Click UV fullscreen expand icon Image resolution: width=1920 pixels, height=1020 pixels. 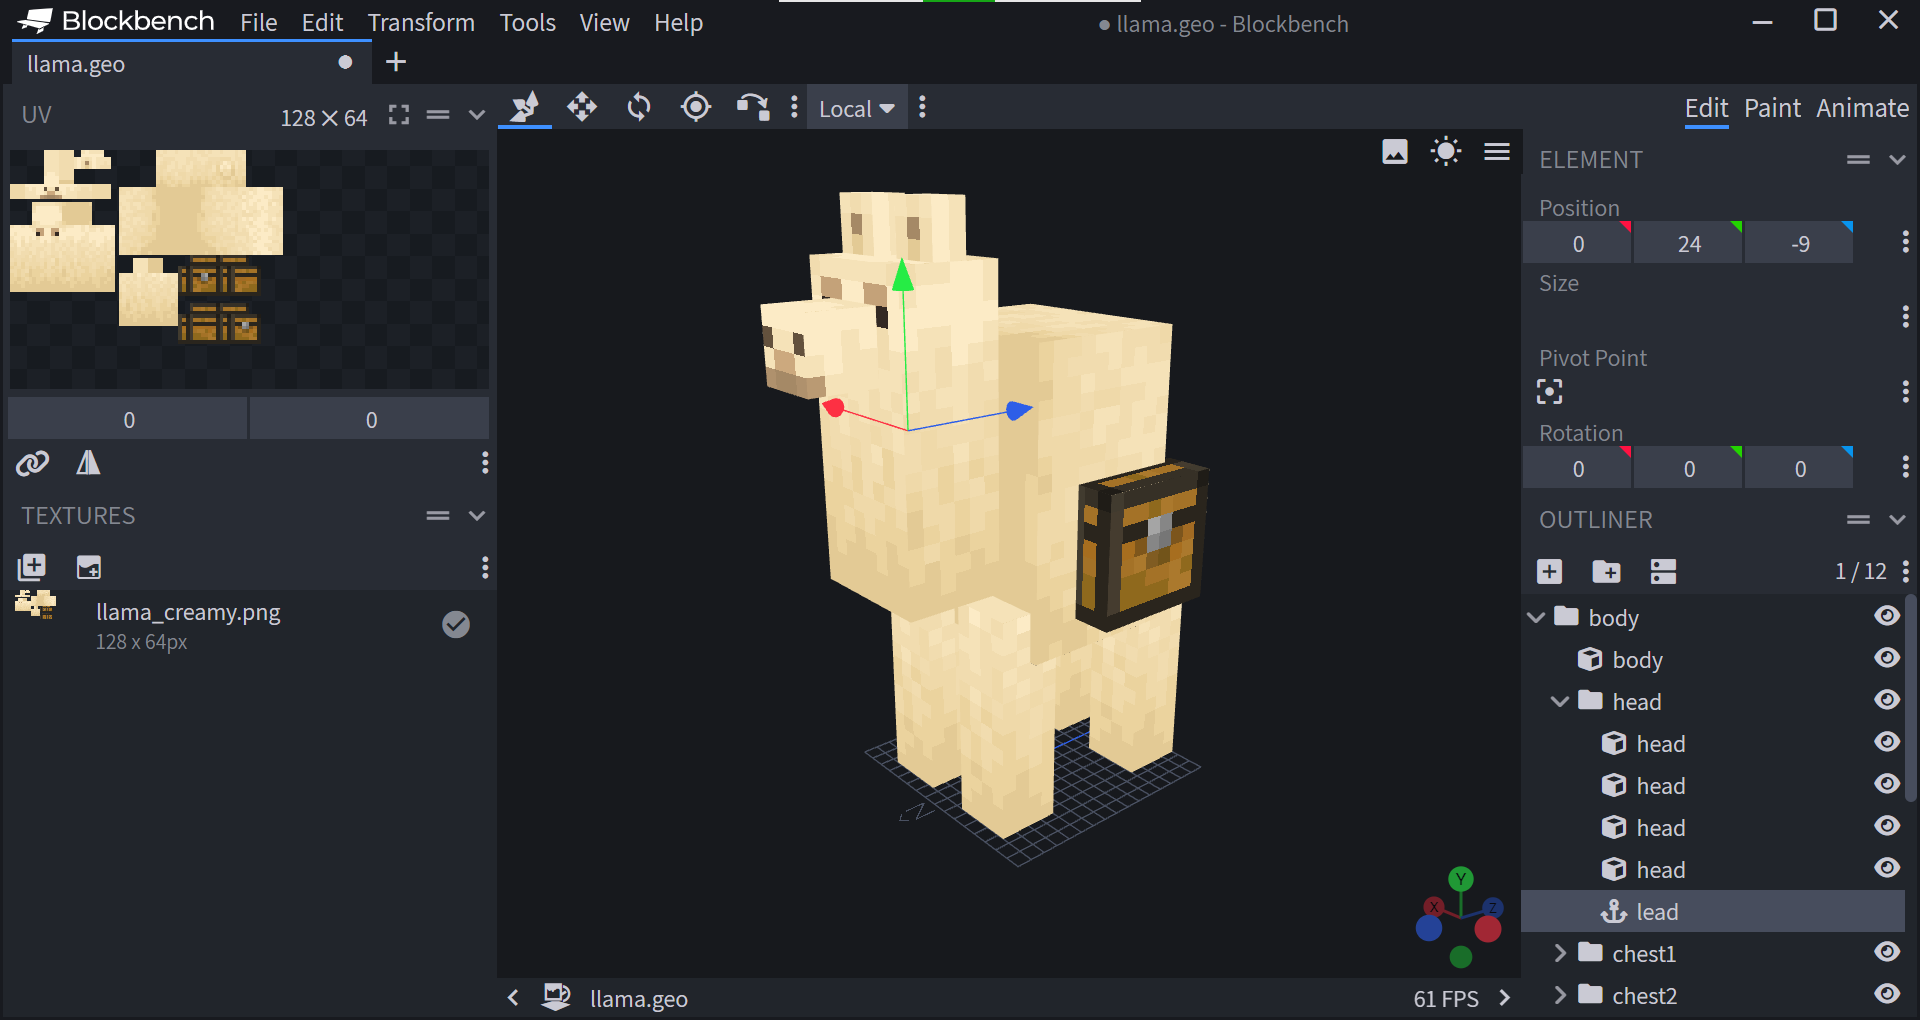pos(399,115)
